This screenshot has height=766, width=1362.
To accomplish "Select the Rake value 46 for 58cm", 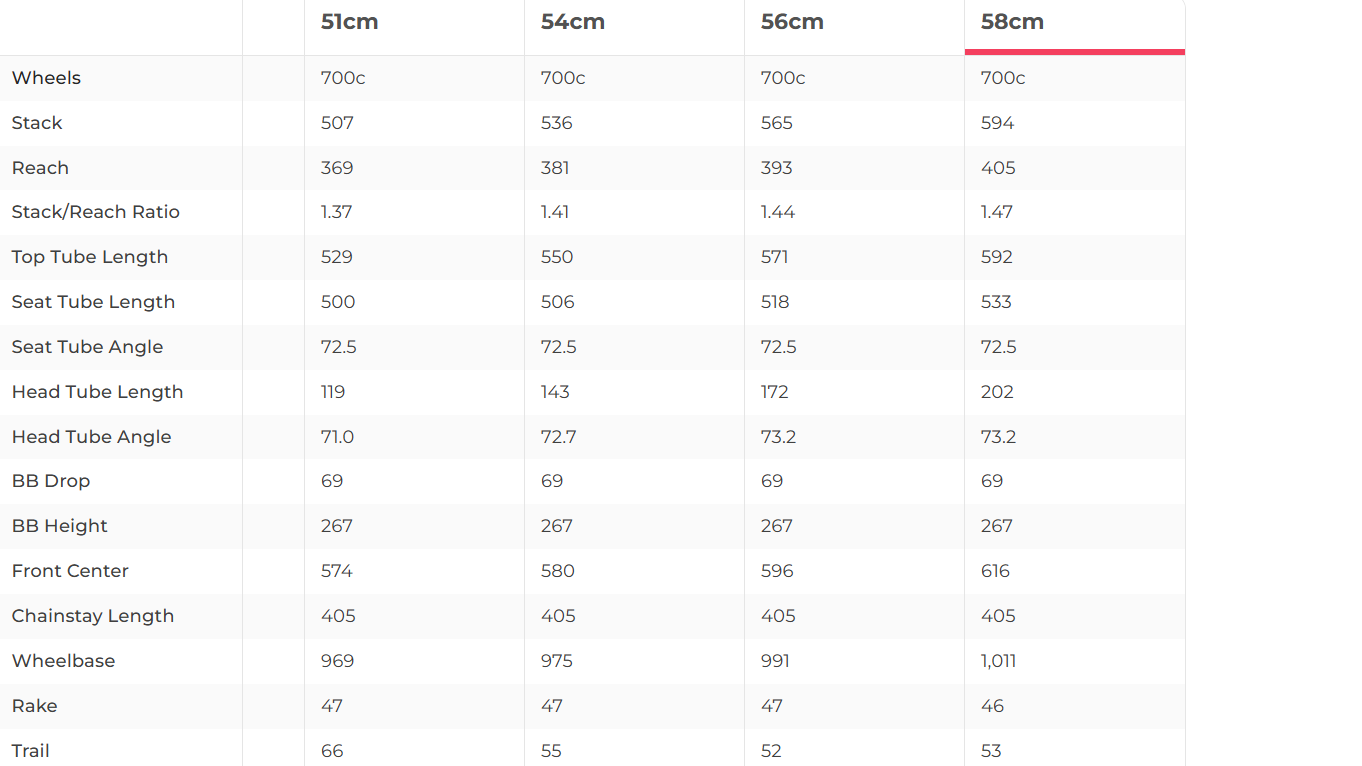I will click(x=992, y=706).
